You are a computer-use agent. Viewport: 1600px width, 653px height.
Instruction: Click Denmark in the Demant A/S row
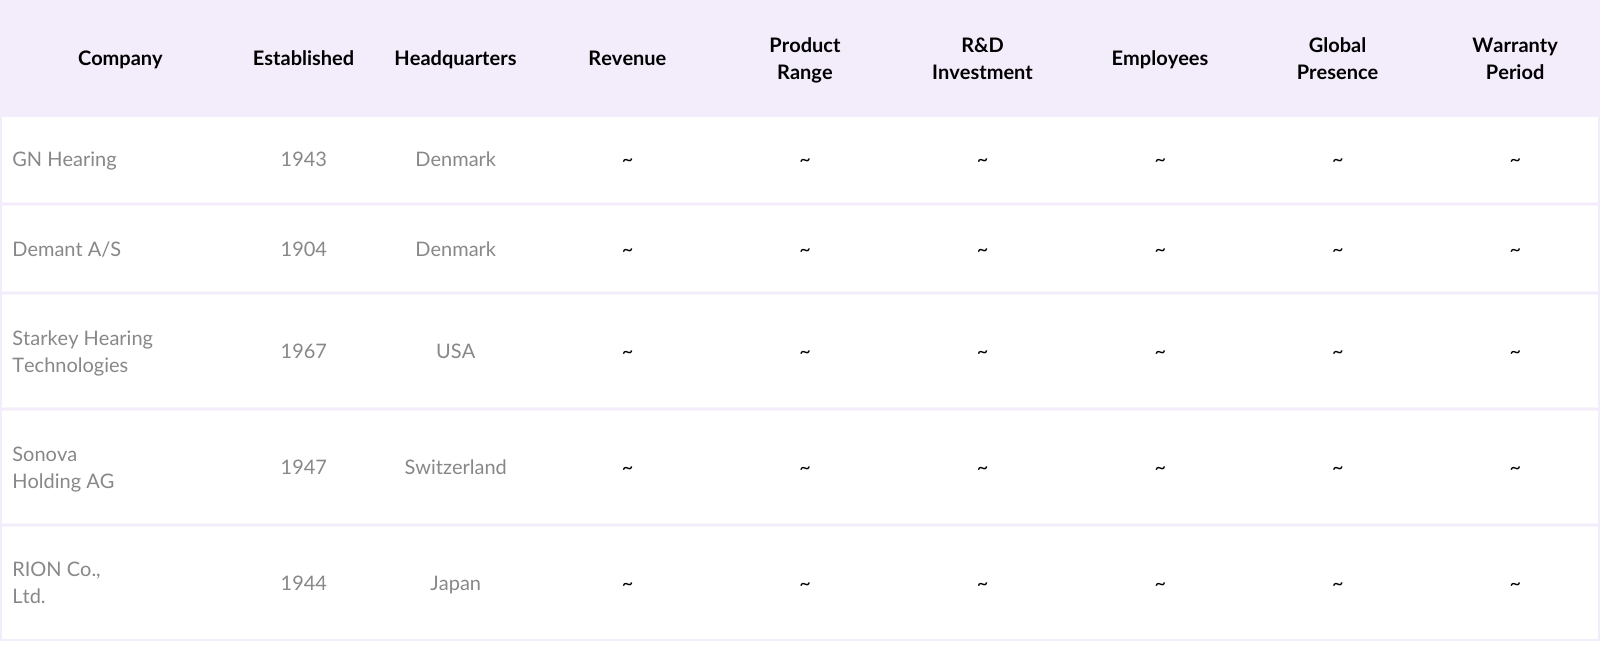pos(455,249)
